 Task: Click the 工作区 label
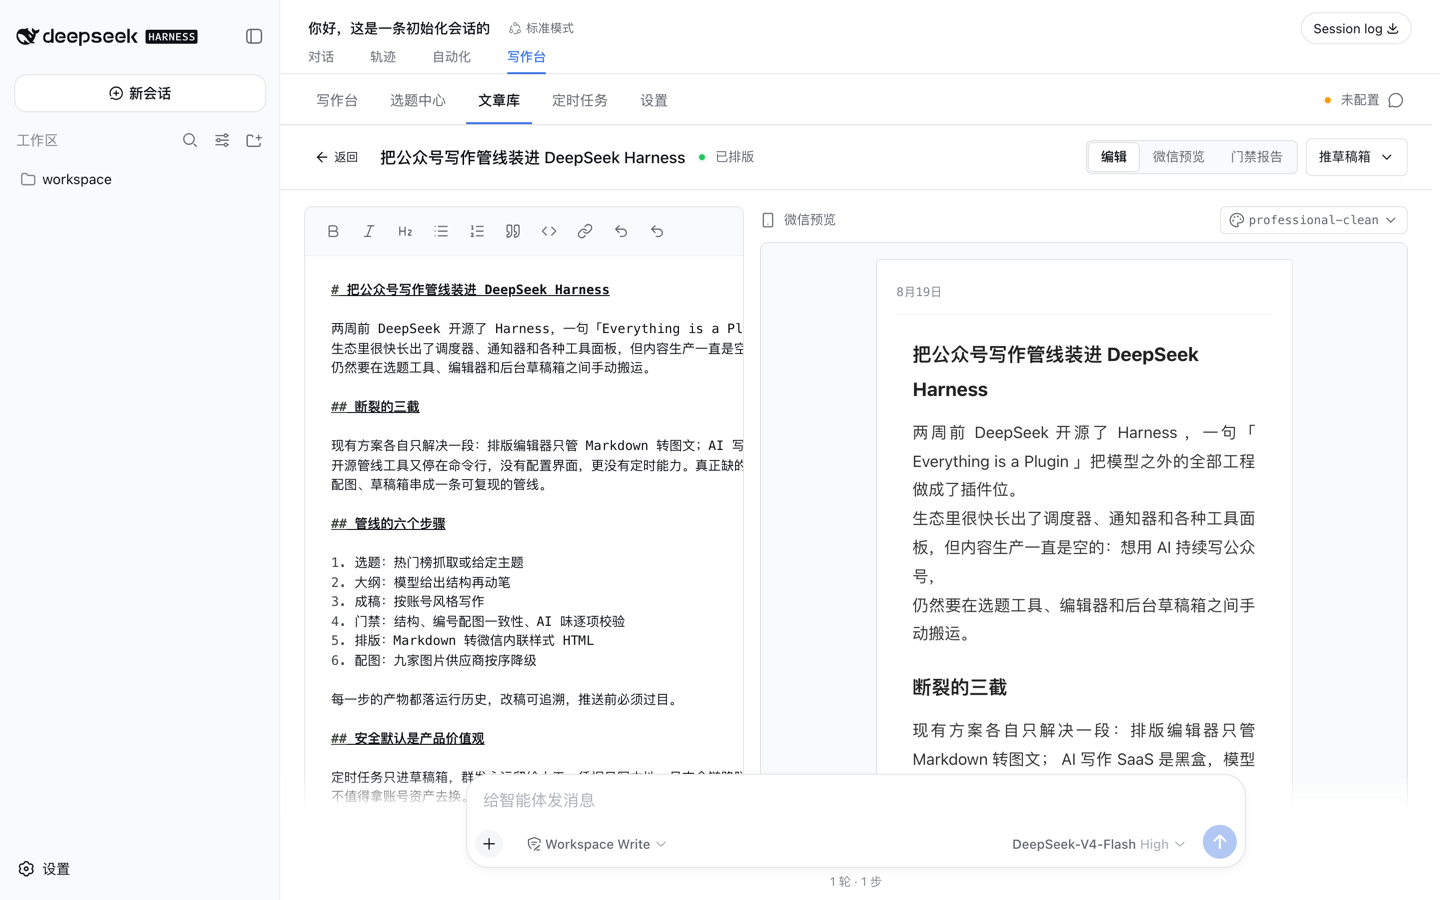point(37,141)
